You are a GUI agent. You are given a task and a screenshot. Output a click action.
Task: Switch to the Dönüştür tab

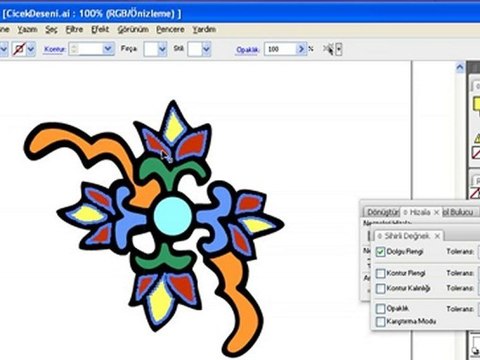coord(382,212)
